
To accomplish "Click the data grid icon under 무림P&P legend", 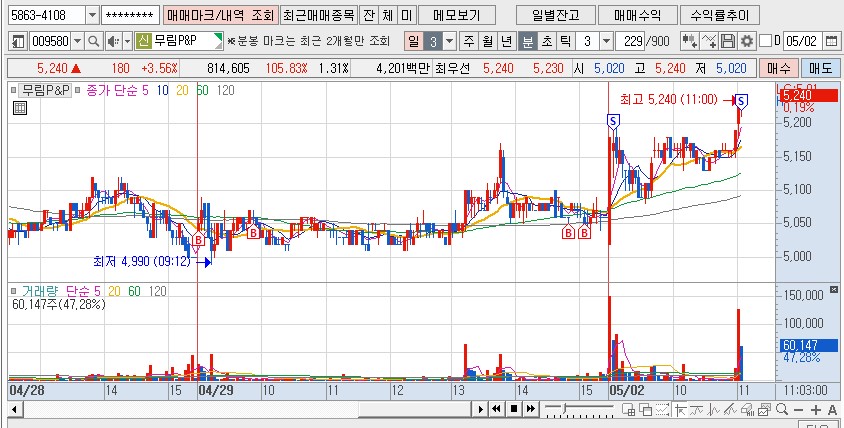I will pyautogui.click(x=19, y=108).
